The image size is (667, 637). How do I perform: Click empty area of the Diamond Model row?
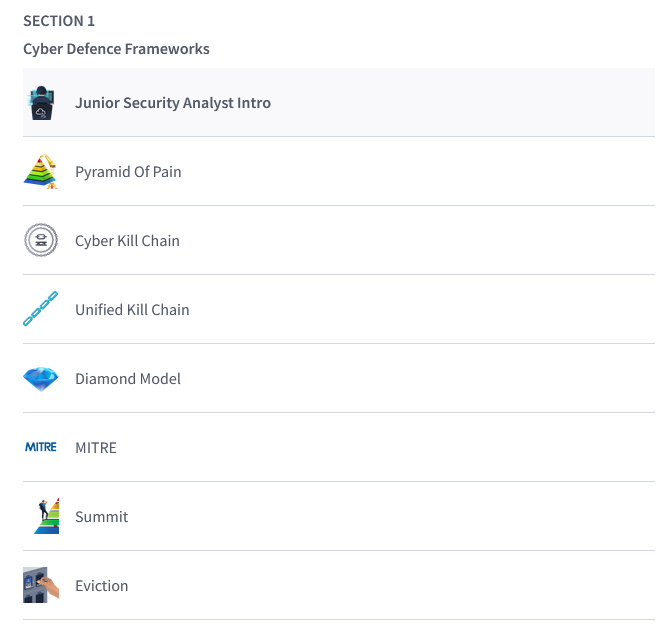420,379
